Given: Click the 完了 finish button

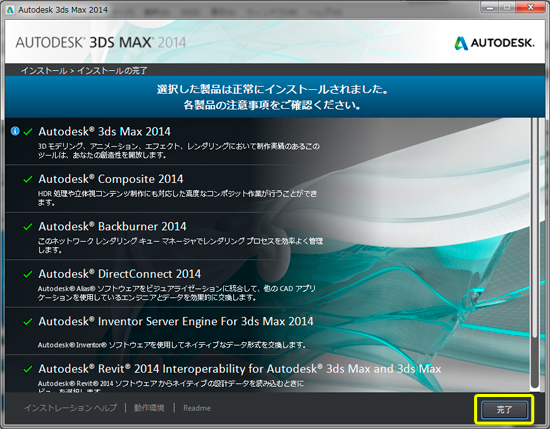Looking at the screenshot, I should (504, 409).
